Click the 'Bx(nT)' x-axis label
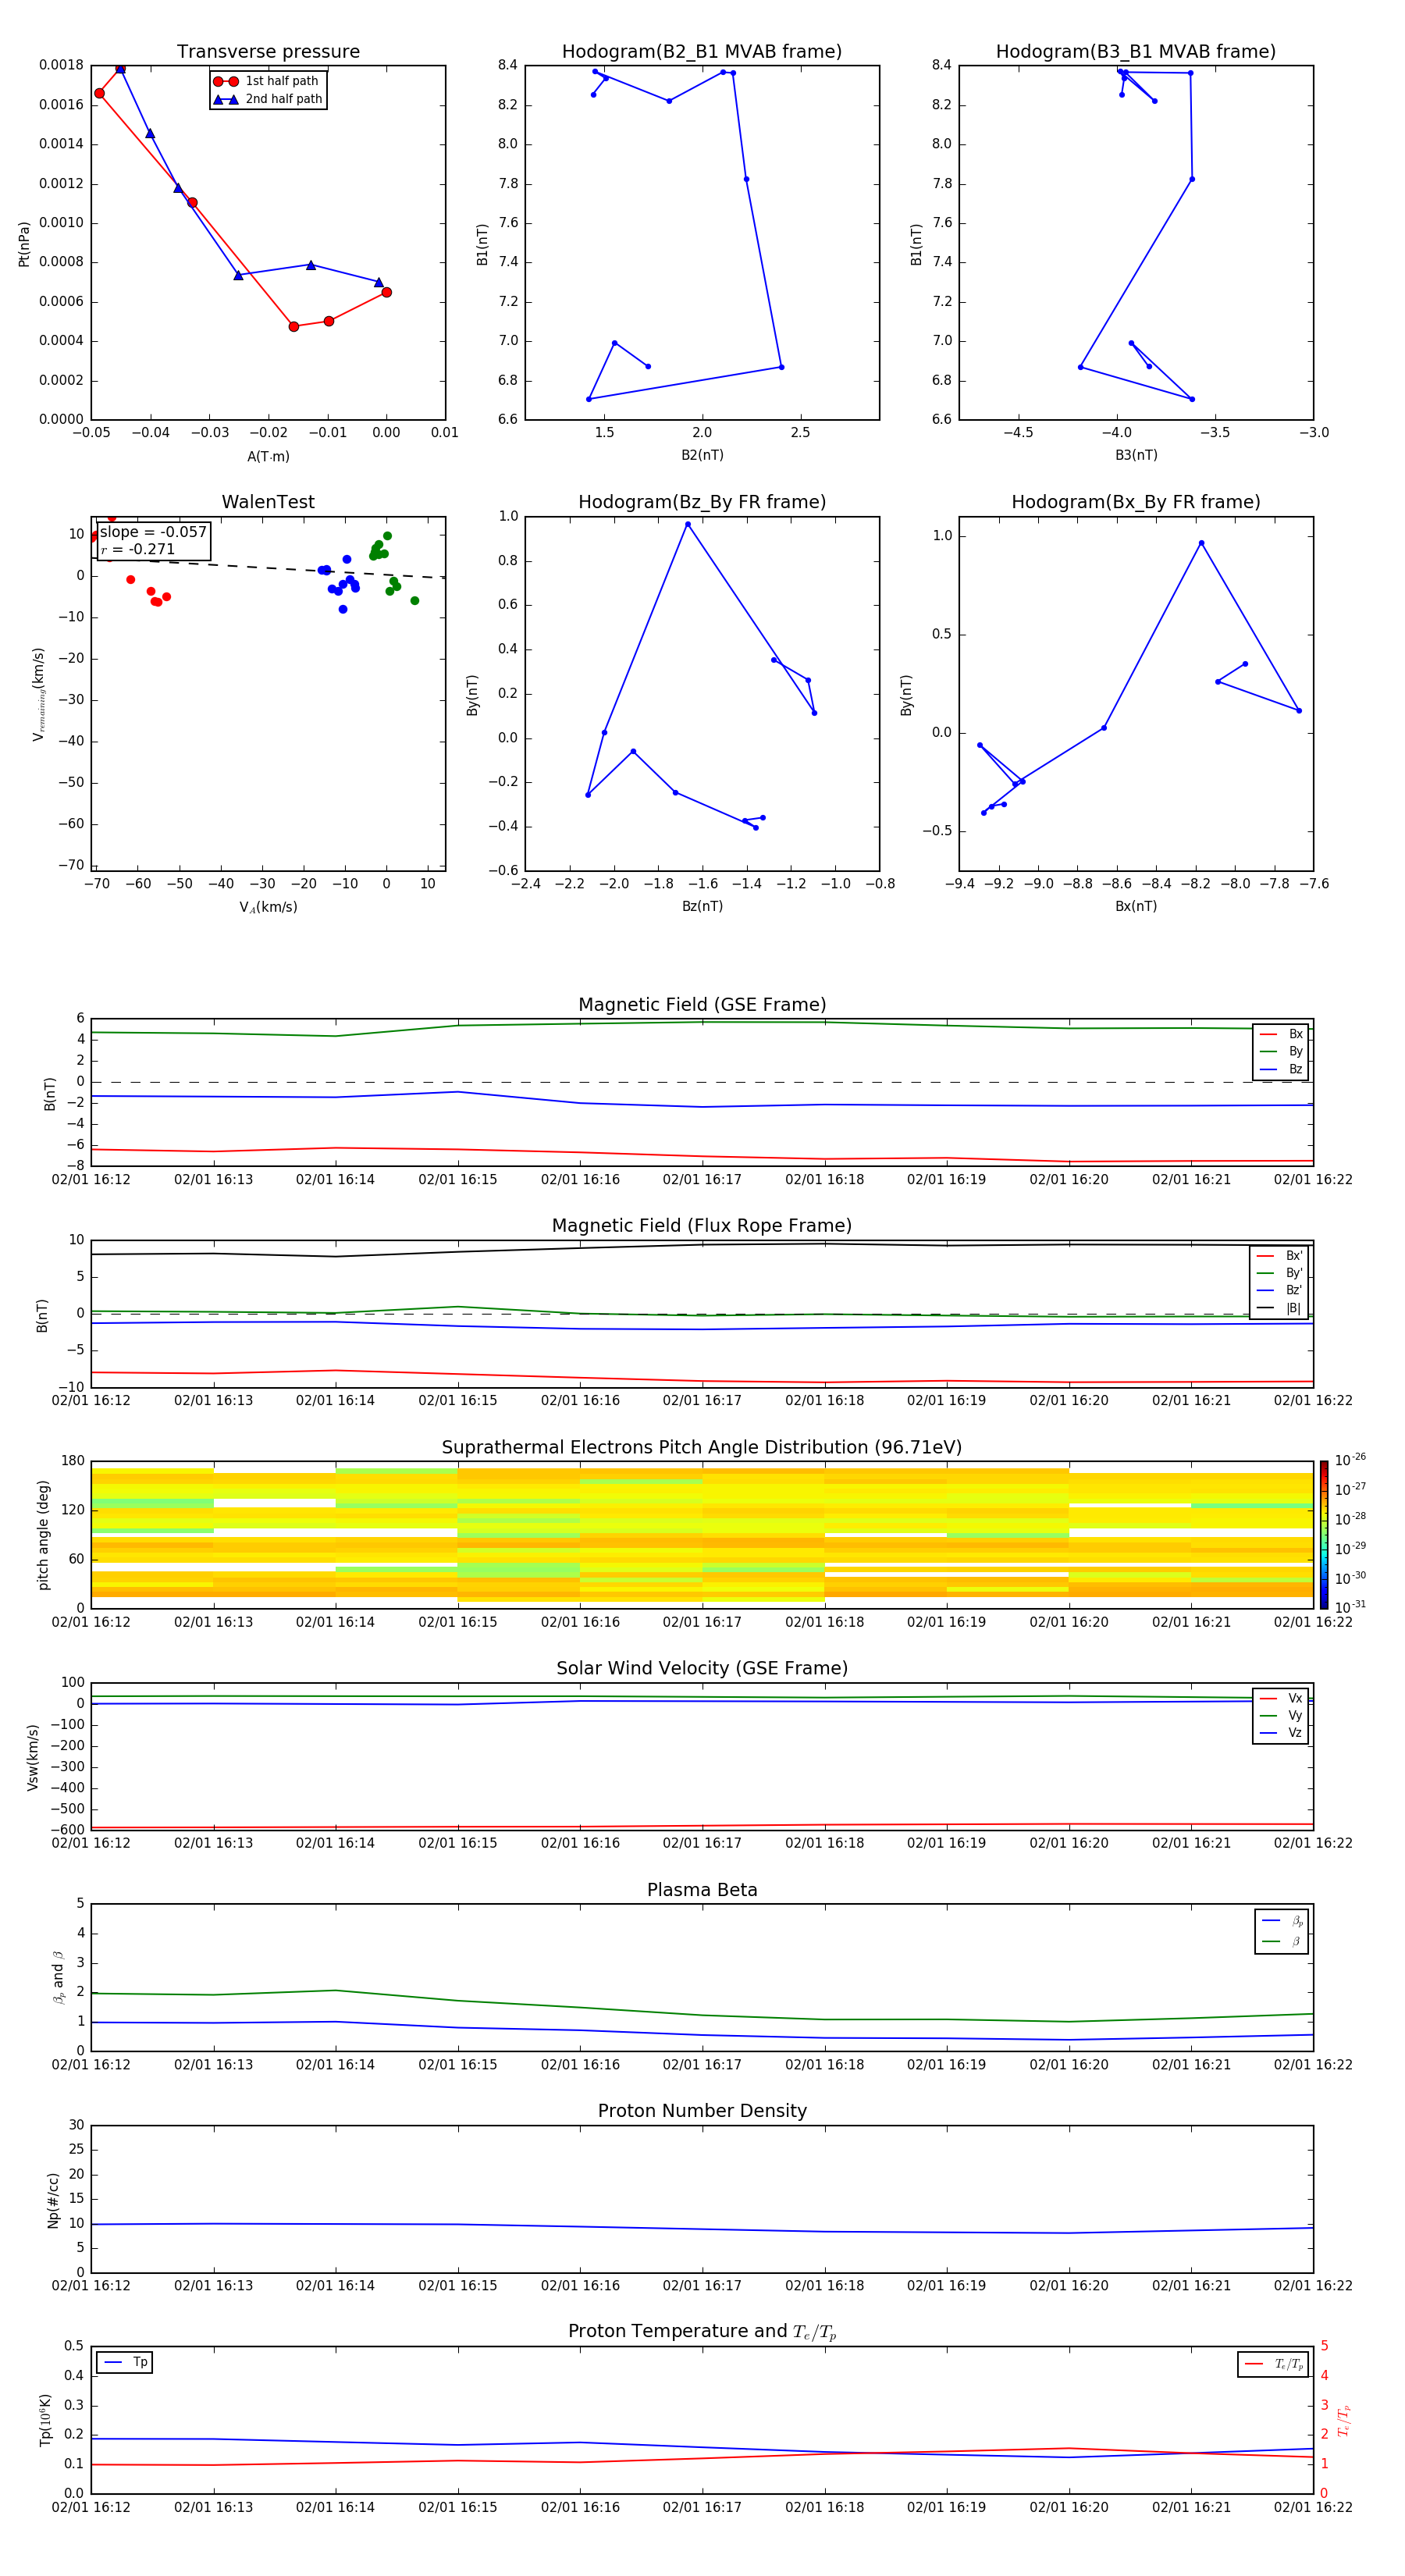 [x=1136, y=906]
